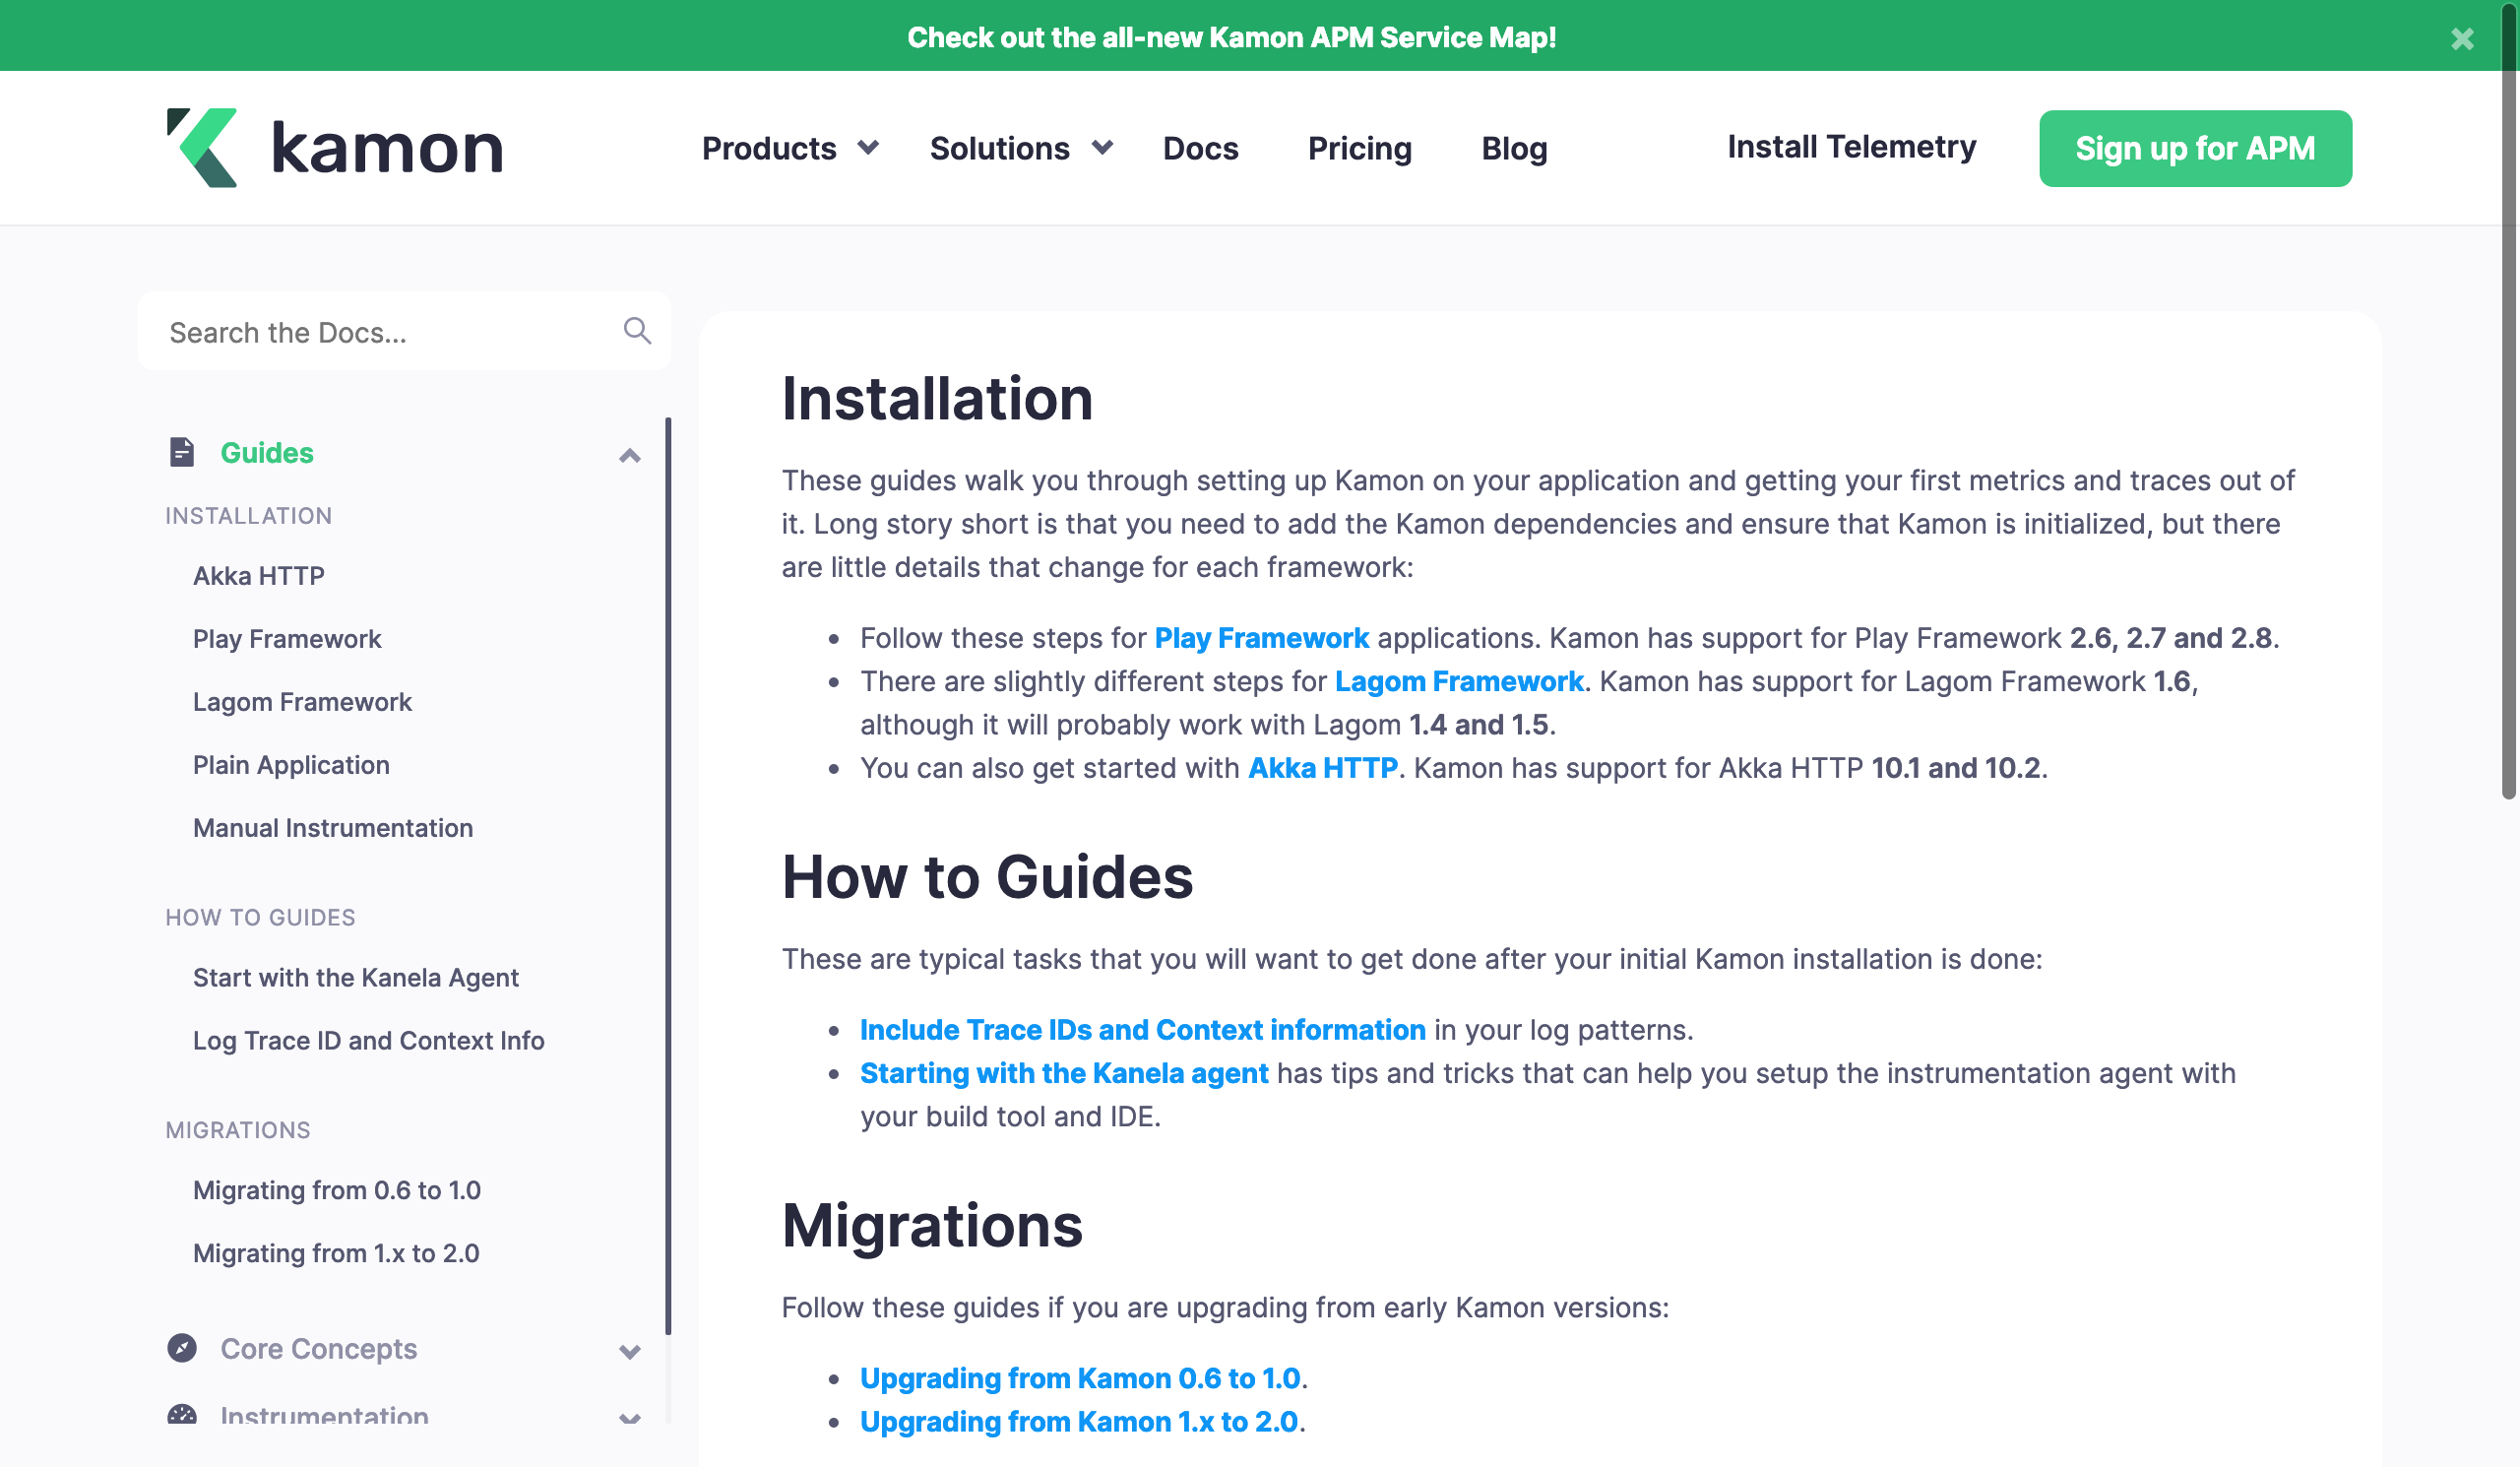
Task: Click the Play Framework link in article
Action: click(1261, 637)
